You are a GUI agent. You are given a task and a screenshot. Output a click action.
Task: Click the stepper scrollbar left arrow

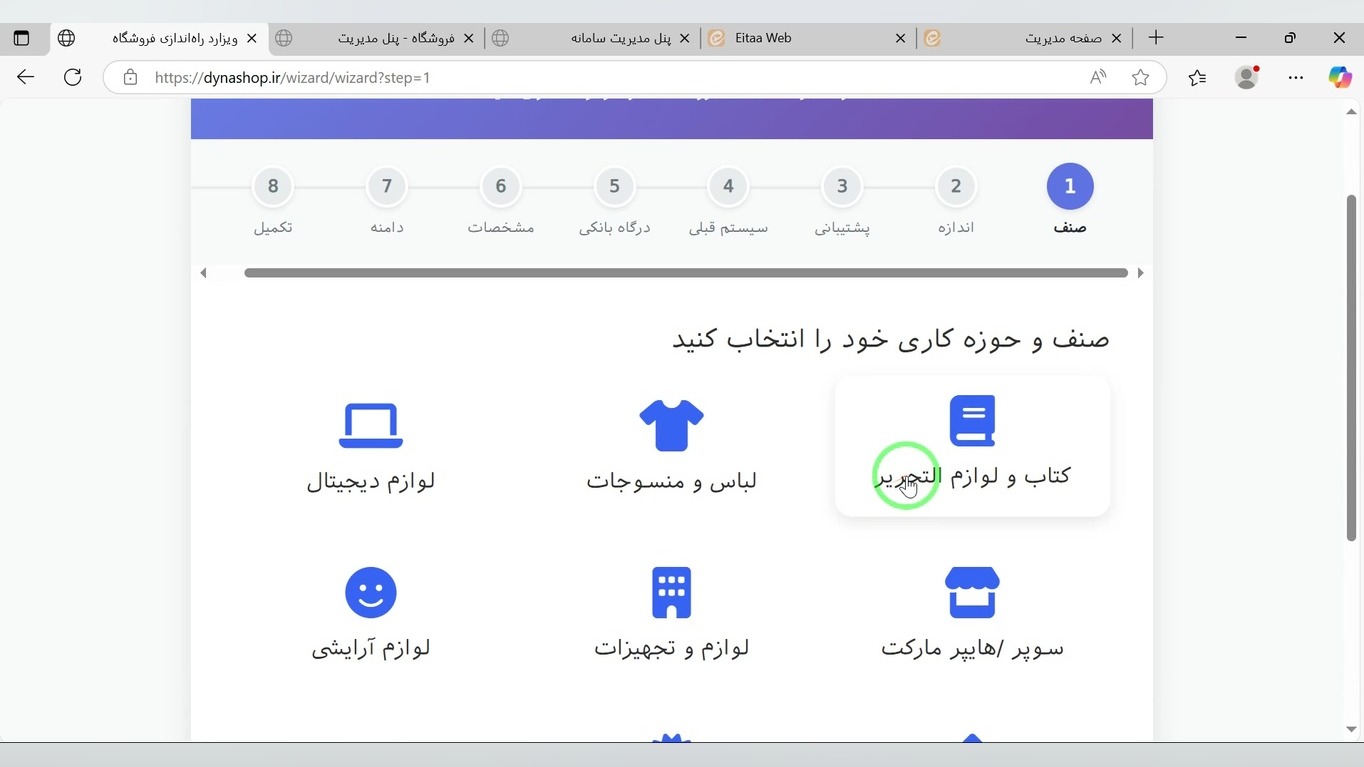pos(203,273)
